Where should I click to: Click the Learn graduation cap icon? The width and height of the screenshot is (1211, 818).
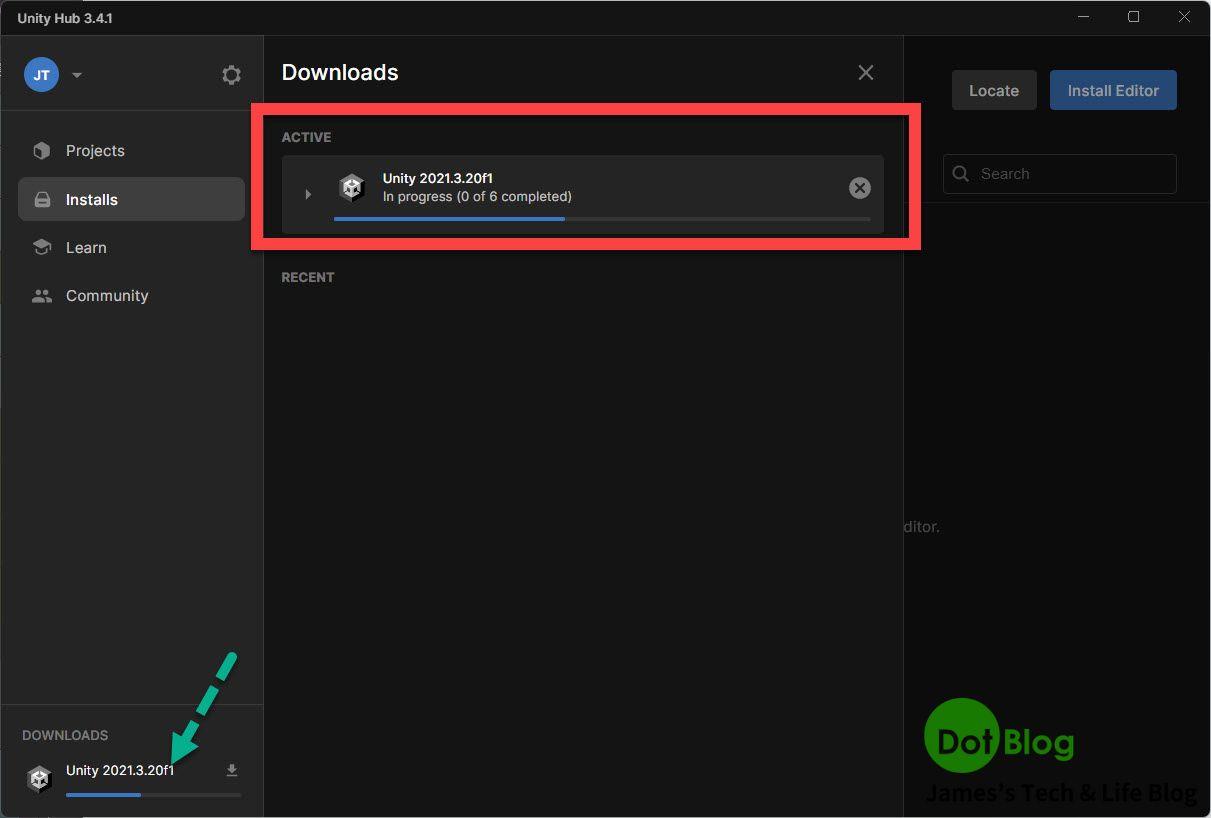click(42, 247)
